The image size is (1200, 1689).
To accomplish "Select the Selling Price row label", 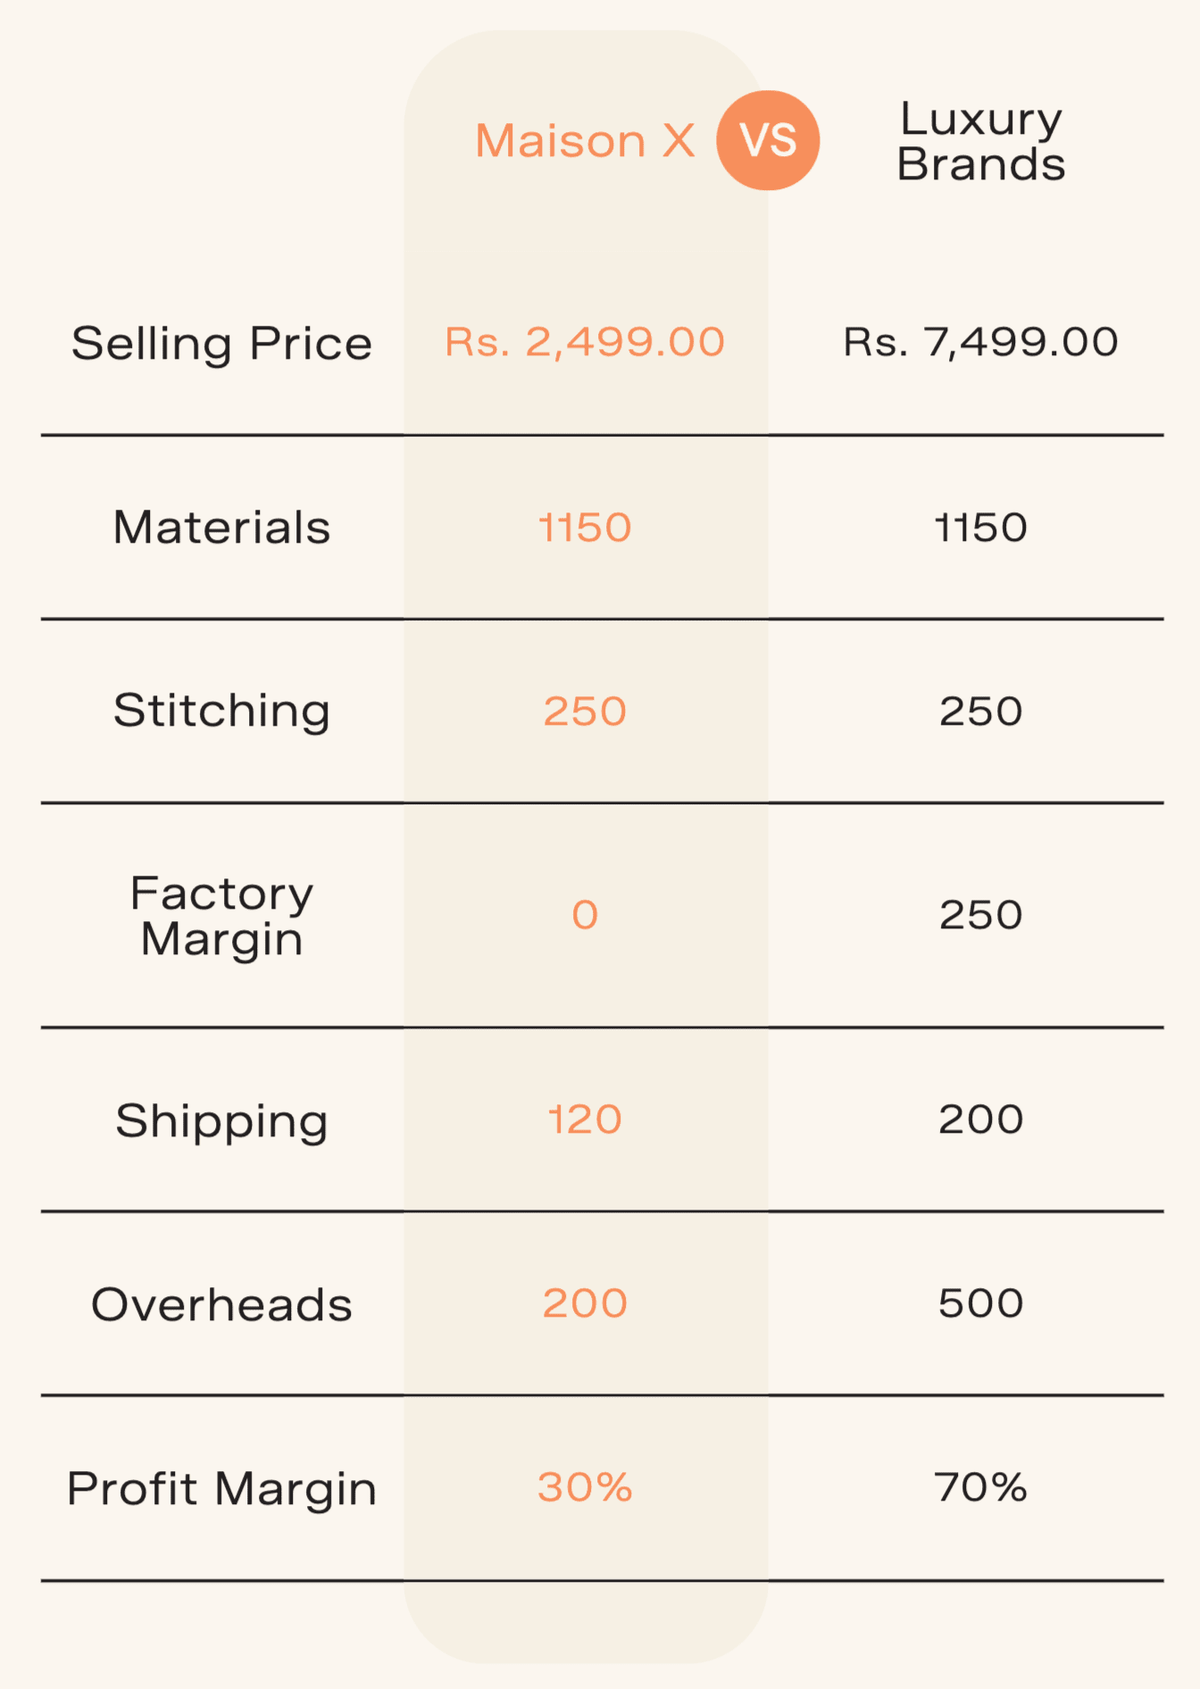I will click(222, 344).
